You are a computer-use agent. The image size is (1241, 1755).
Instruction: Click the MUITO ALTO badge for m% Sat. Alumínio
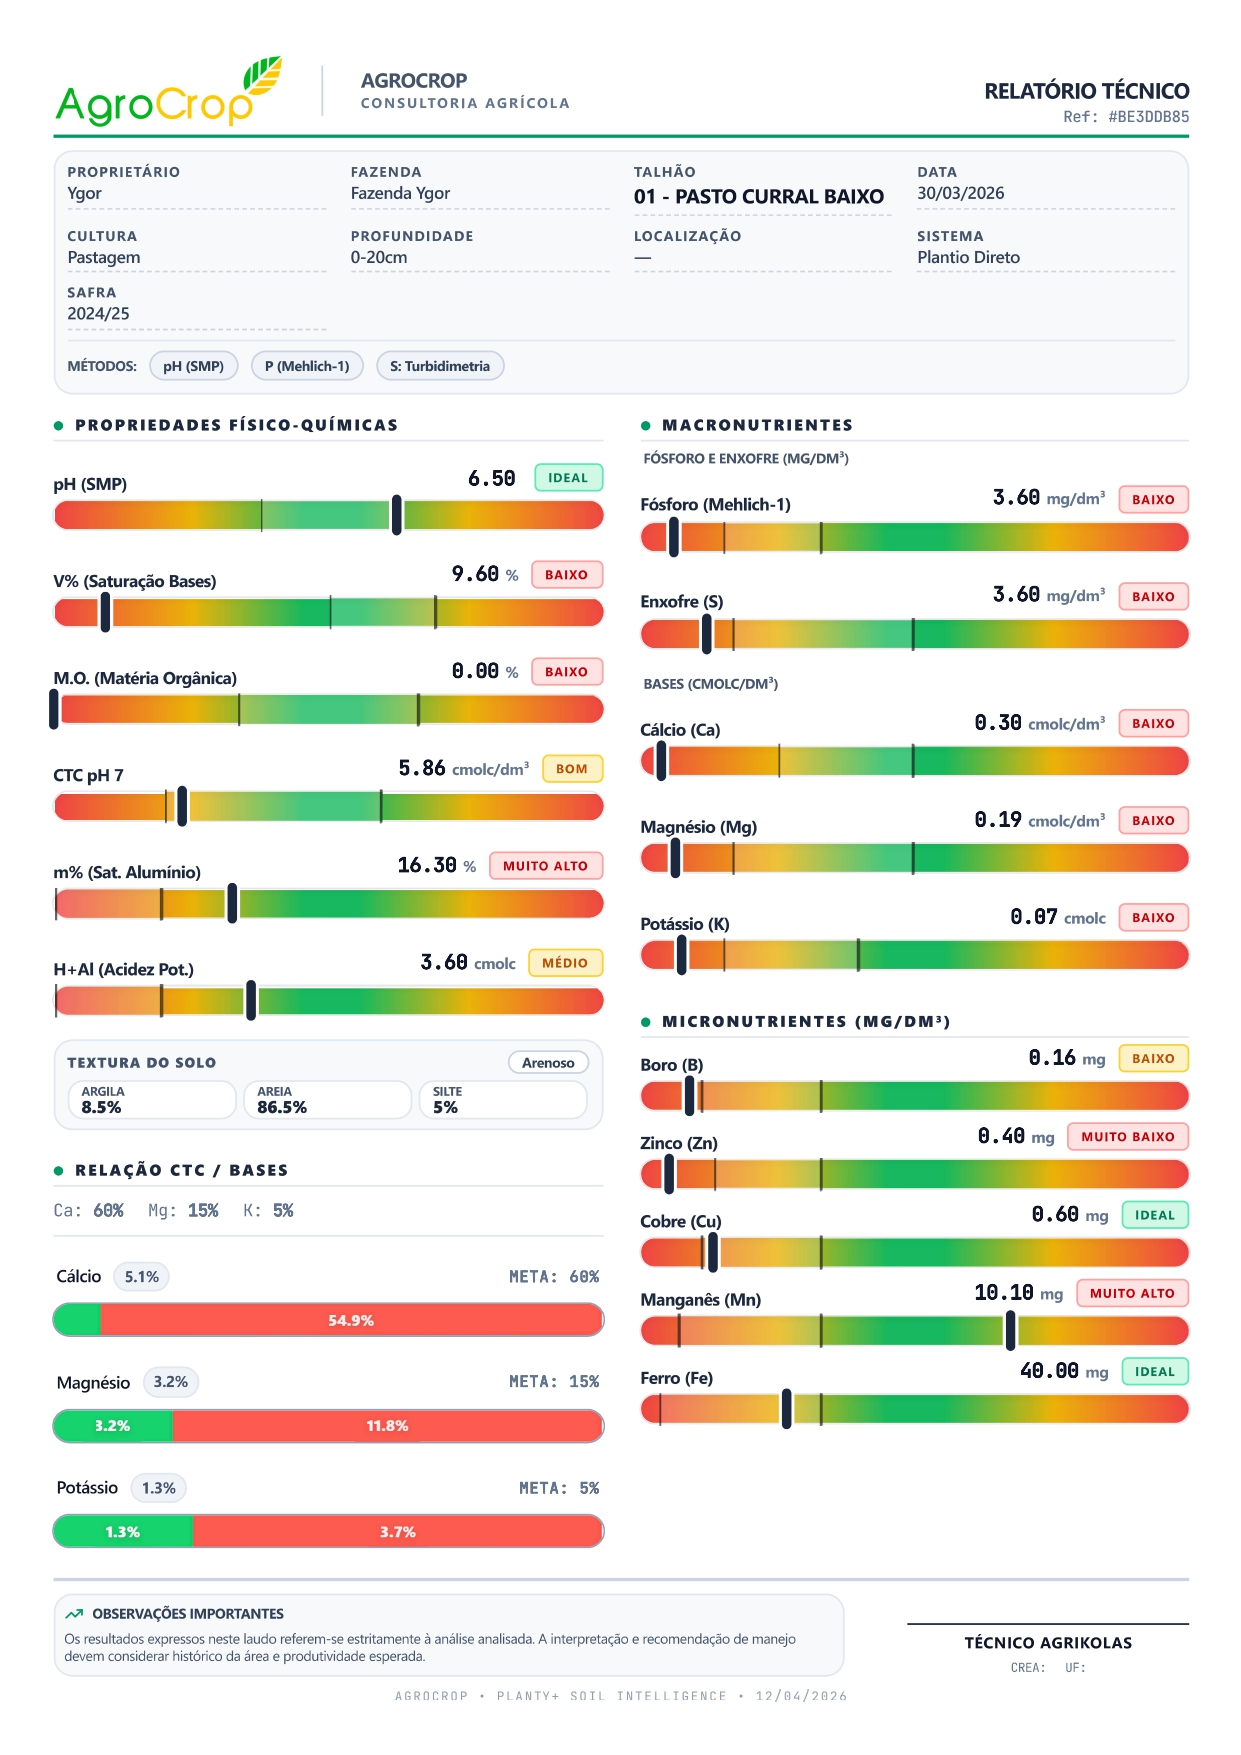coord(545,866)
